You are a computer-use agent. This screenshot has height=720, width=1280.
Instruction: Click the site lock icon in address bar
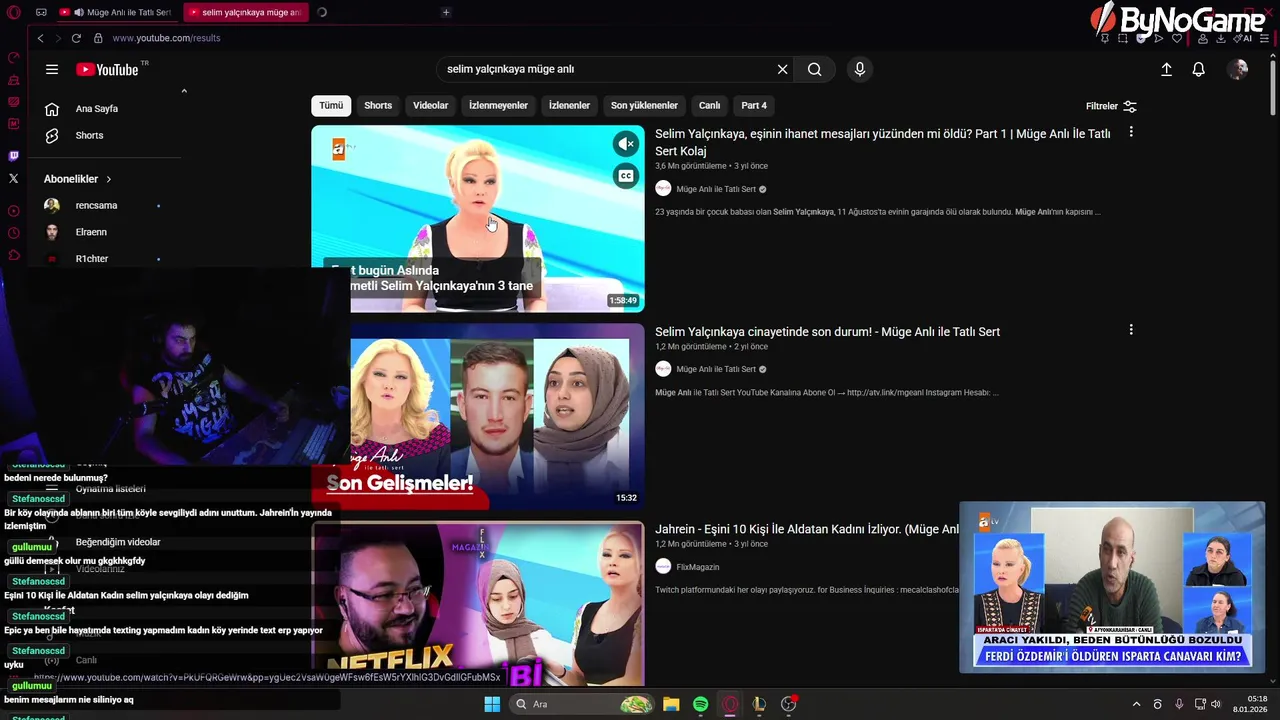[x=98, y=38]
